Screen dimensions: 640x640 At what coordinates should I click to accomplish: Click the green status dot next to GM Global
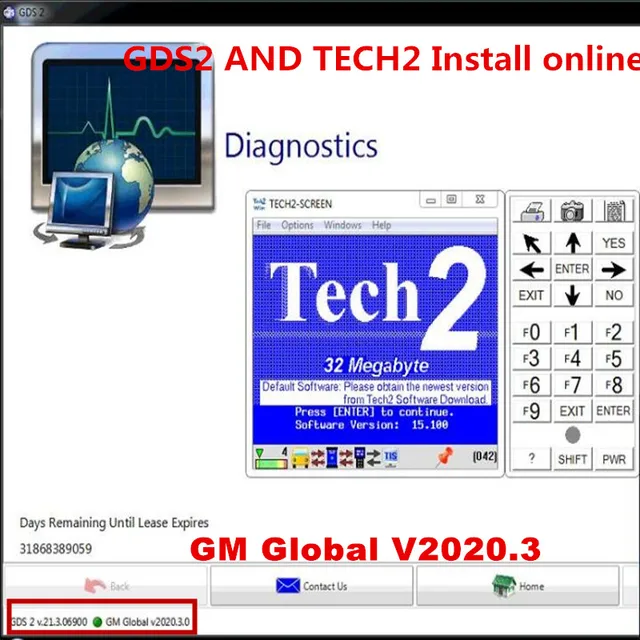pos(97,622)
